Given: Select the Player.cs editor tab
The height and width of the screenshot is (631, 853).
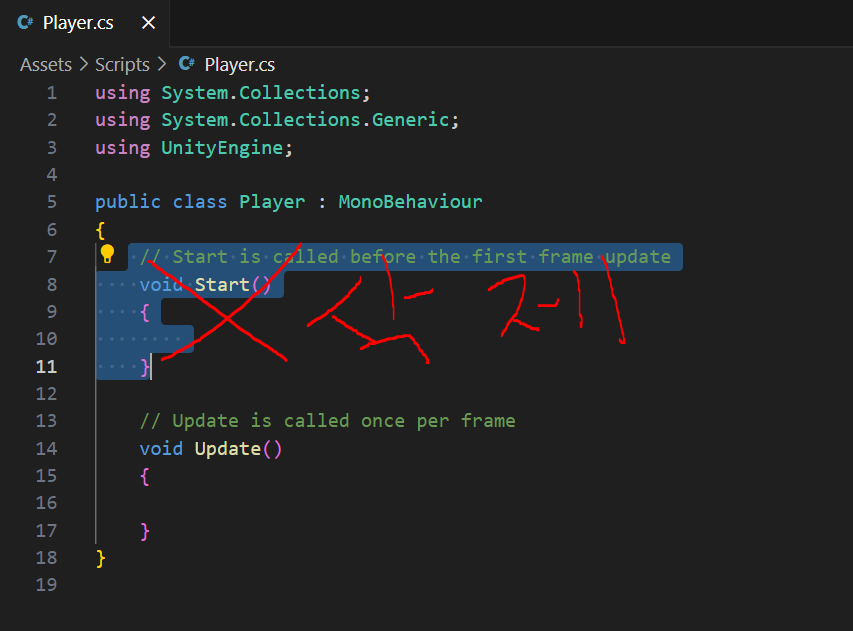Looking at the screenshot, I should tap(78, 23).
